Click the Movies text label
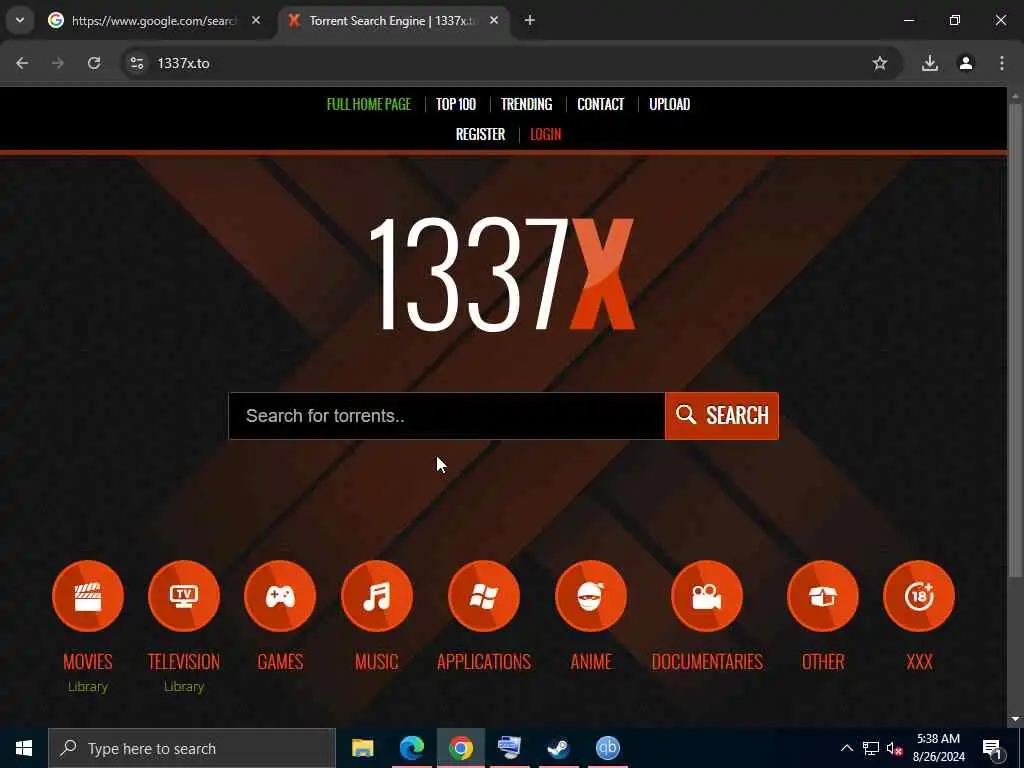 [x=88, y=662]
